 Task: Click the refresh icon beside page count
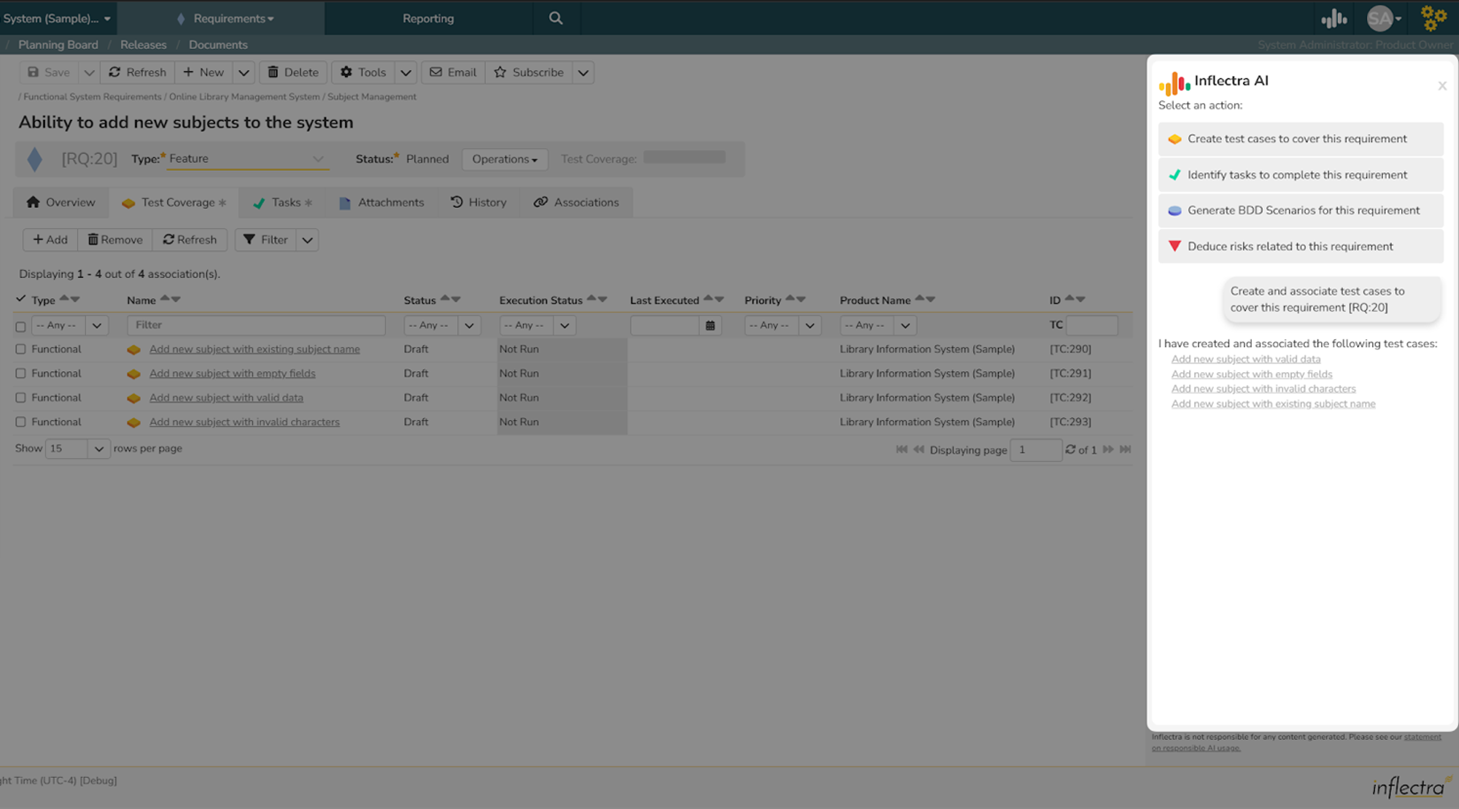1070,450
